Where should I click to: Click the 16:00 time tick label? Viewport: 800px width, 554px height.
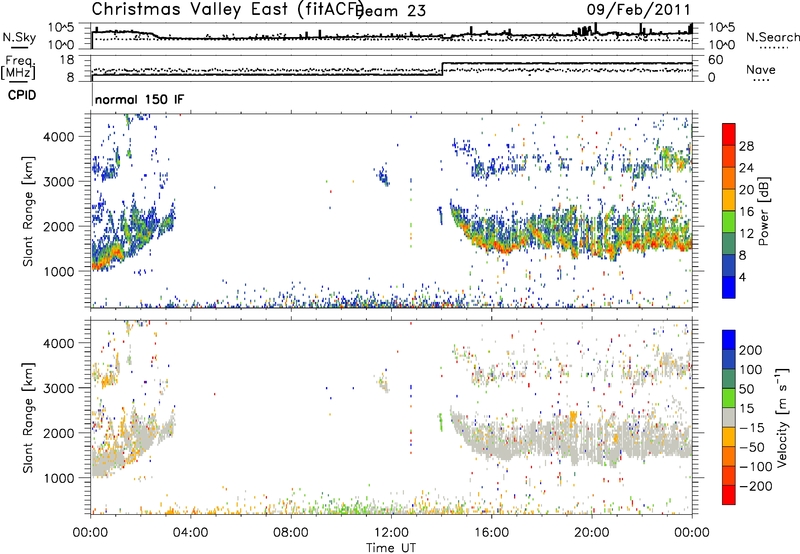pyautogui.click(x=491, y=533)
